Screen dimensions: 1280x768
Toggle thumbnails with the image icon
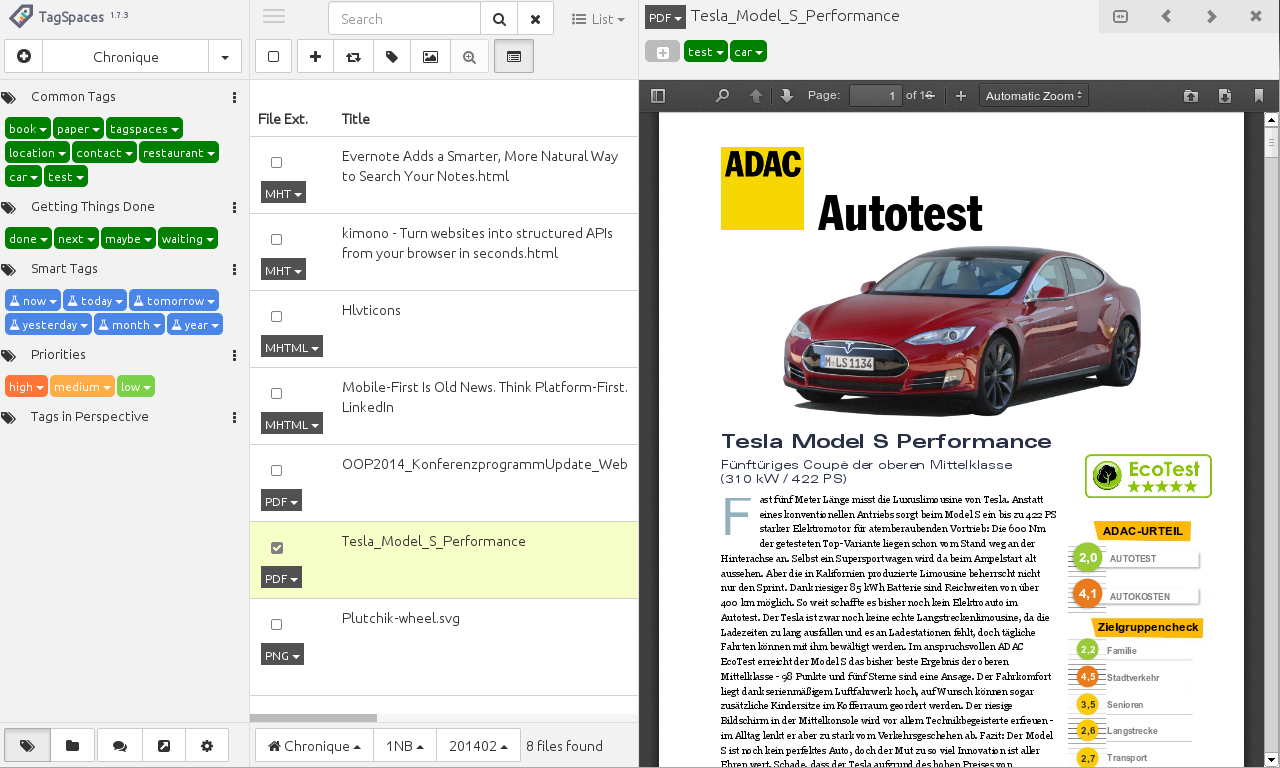(x=430, y=57)
